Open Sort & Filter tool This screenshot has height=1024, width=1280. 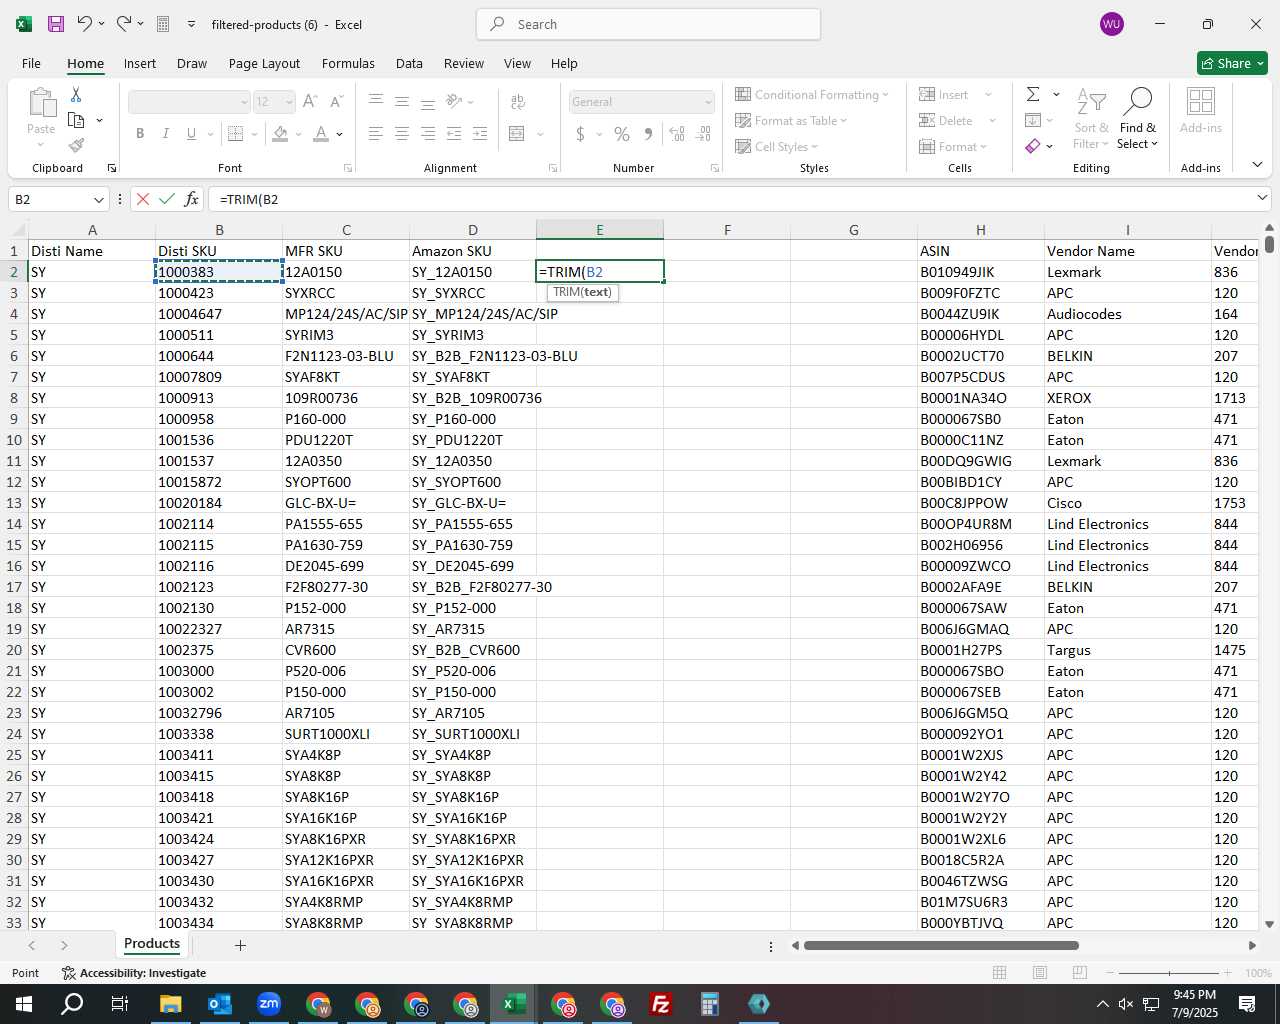[1091, 120]
